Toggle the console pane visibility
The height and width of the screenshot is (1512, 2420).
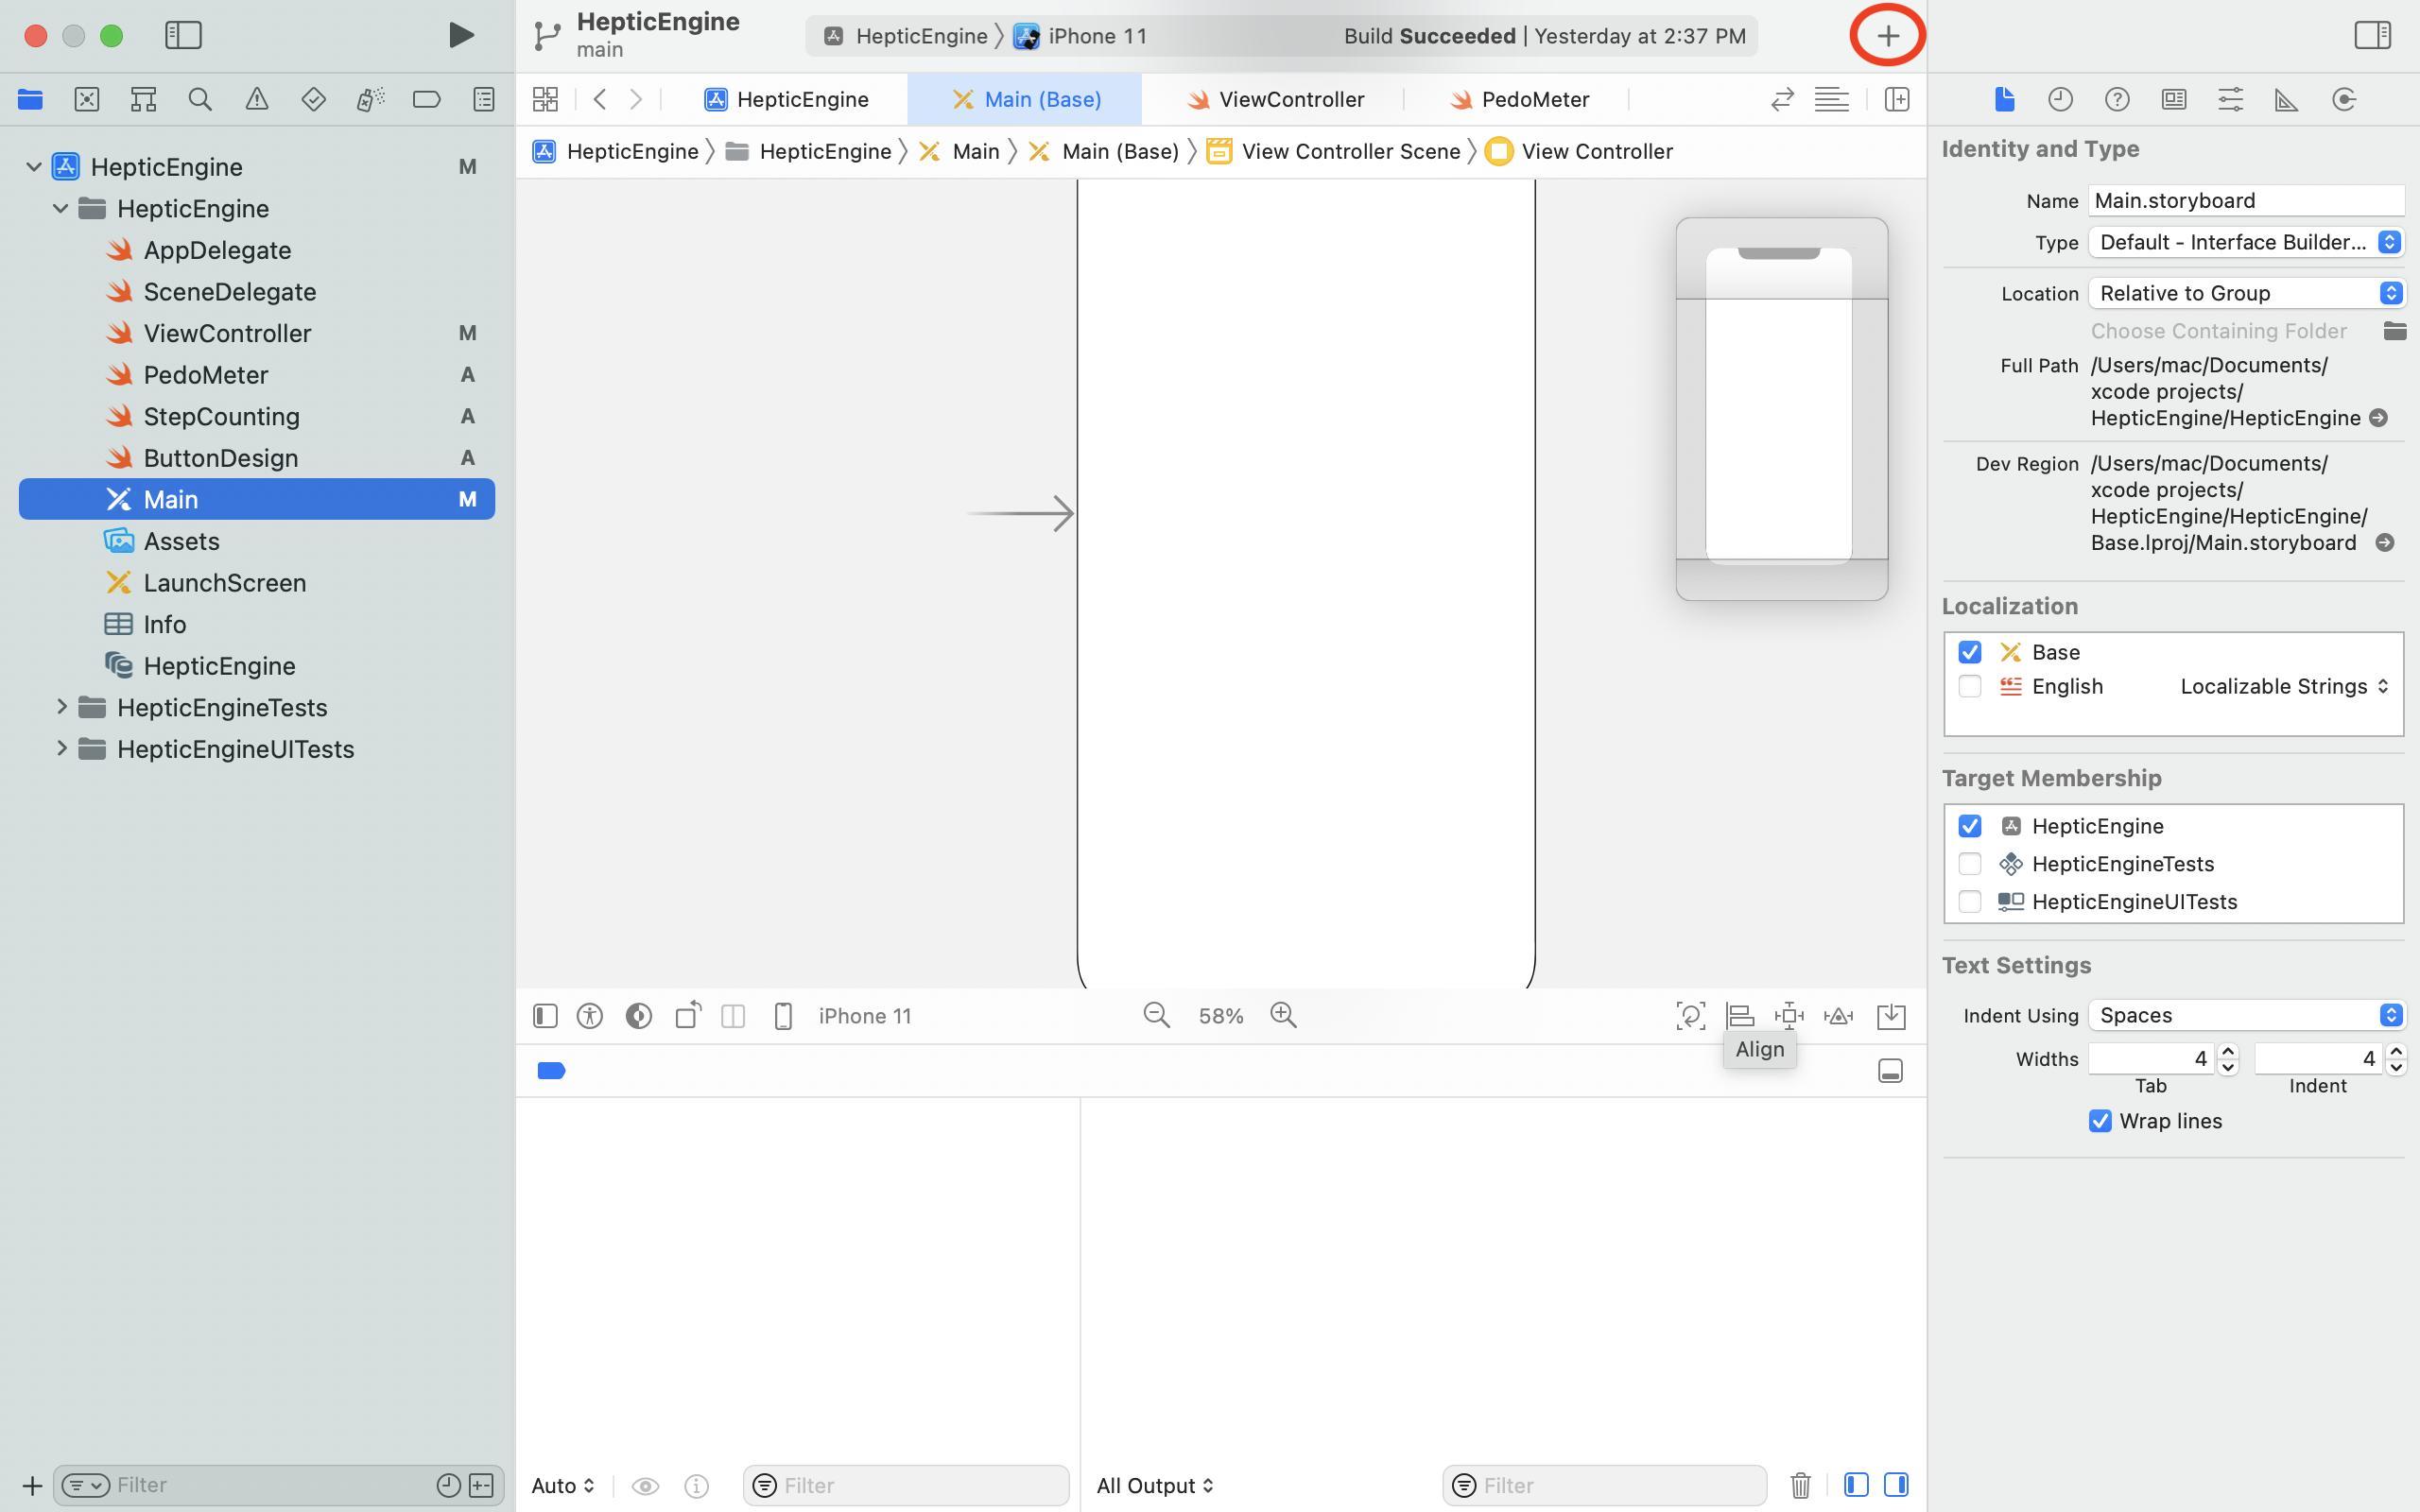click(x=1896, y=1485)
